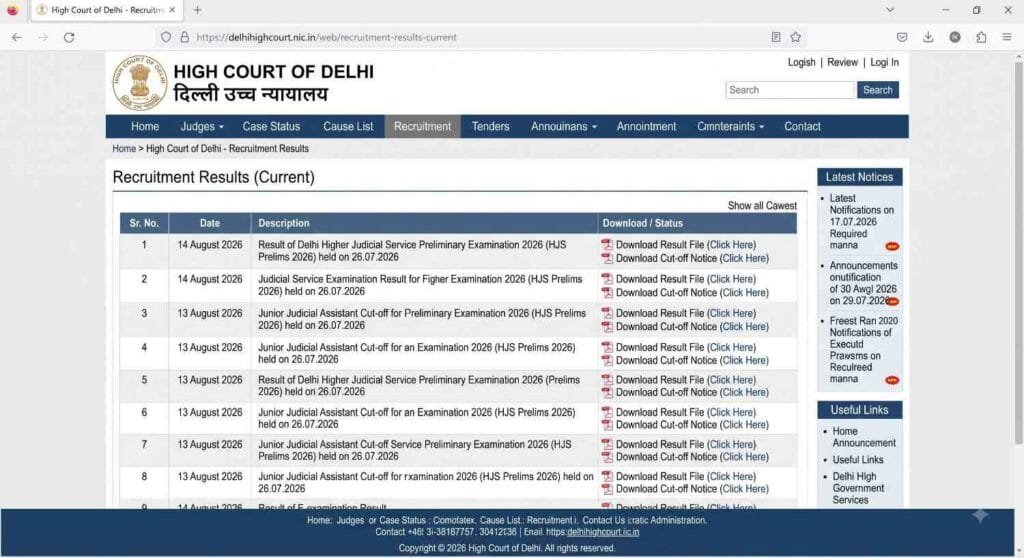Click PDF icon for row 7 Result File
Viewport: 1024px width, 558px height.
point(607,444)
